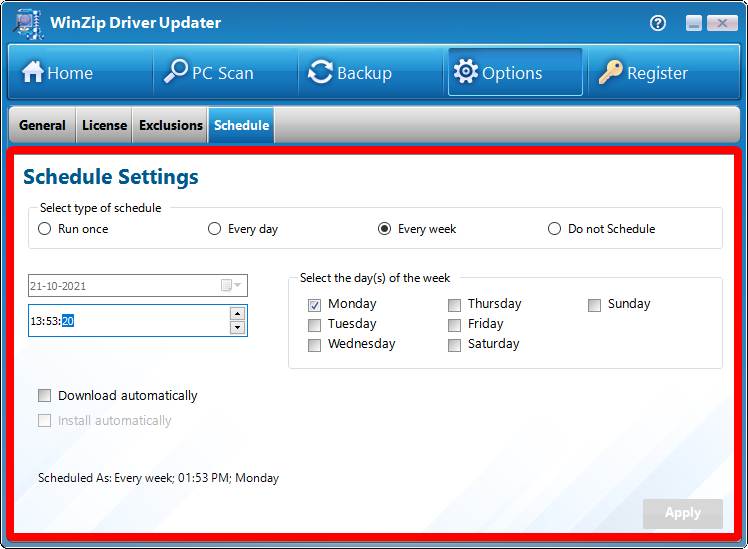Click the Apply button
Viewport: 748px width, 549px height.
tap(683, 513)
